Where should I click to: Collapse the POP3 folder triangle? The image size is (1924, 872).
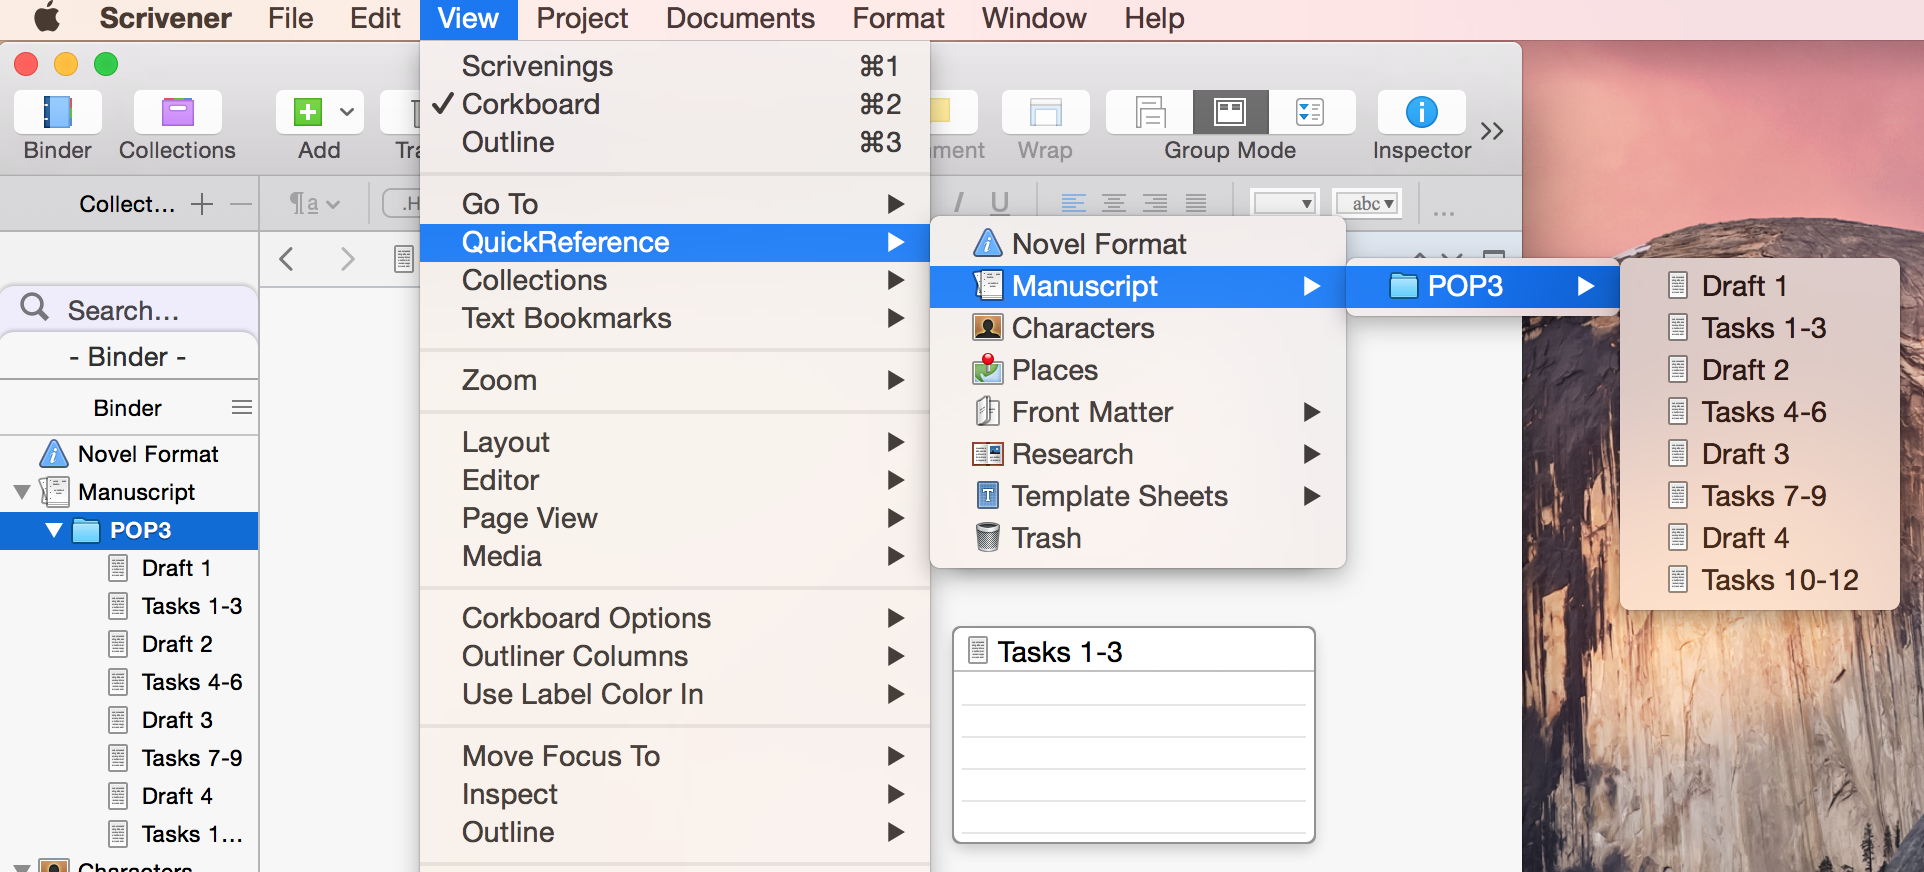(x=54, y=530)
